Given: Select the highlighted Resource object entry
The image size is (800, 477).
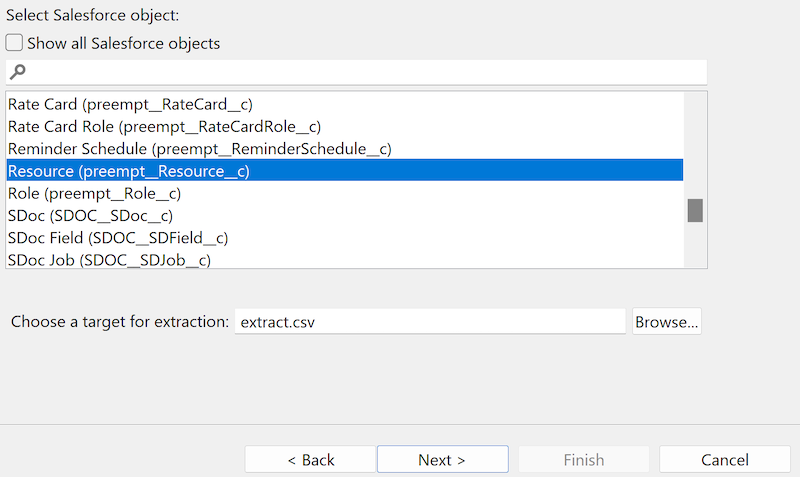Looking at the screenshot, I should point(128,171).
